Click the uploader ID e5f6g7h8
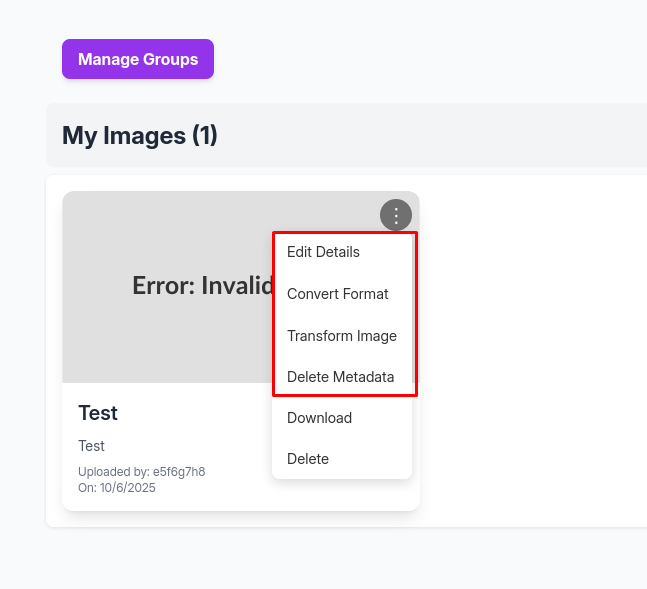Viewport: 647px width, 589px height. point(179,472)
